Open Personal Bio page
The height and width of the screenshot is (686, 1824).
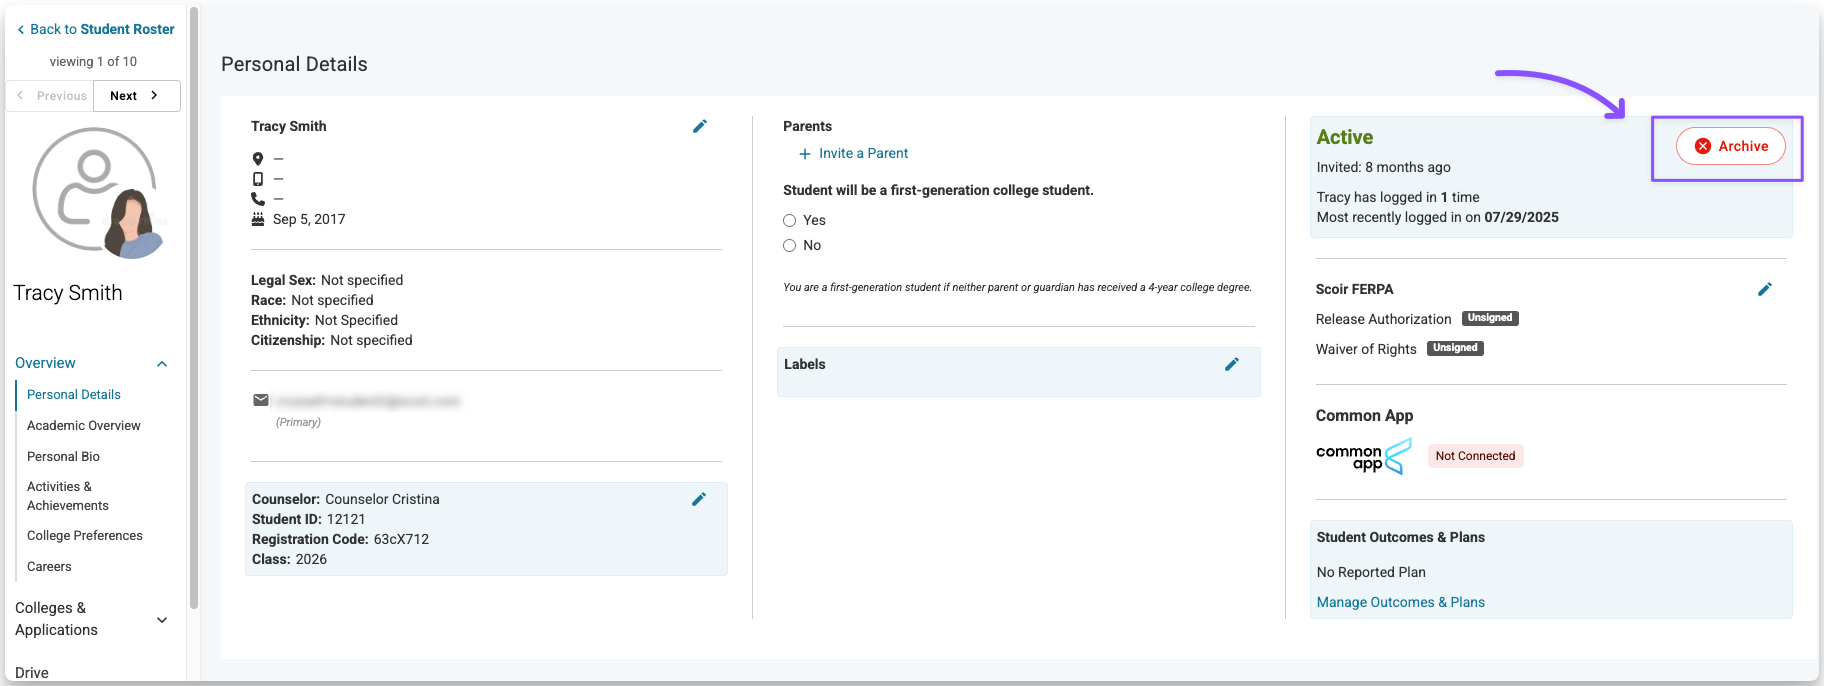click(63, 457)
